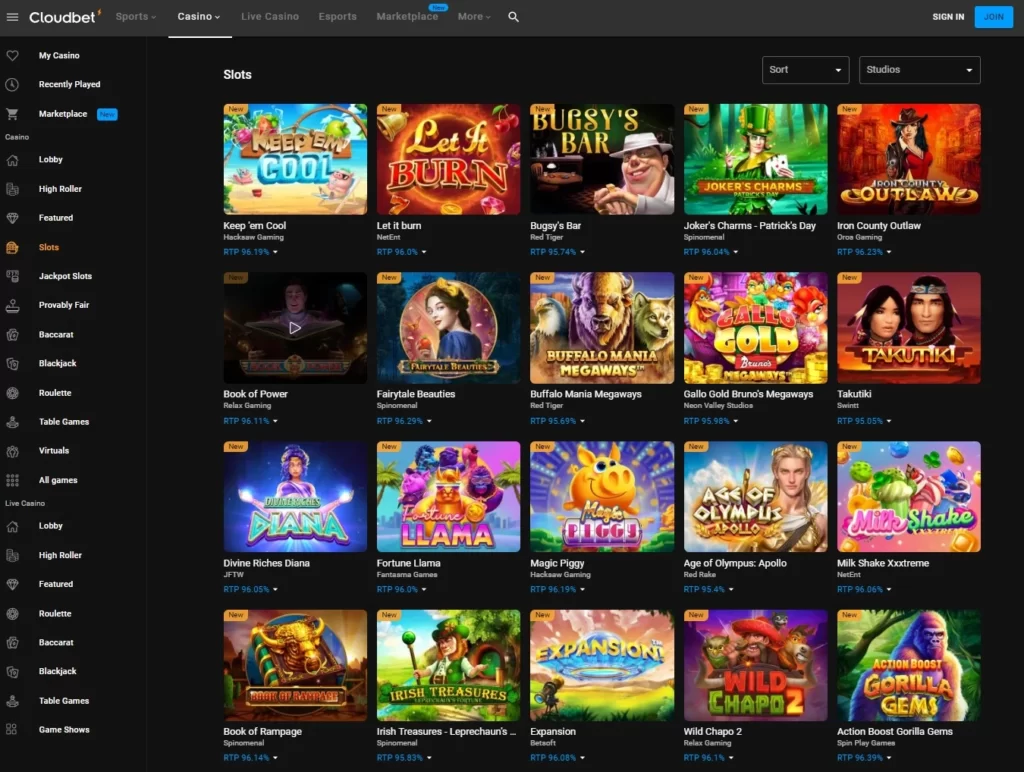Expand RTP 95.4% under Age of Olympus
Screen dimensions: 1024x772
[x=709, y=589]
